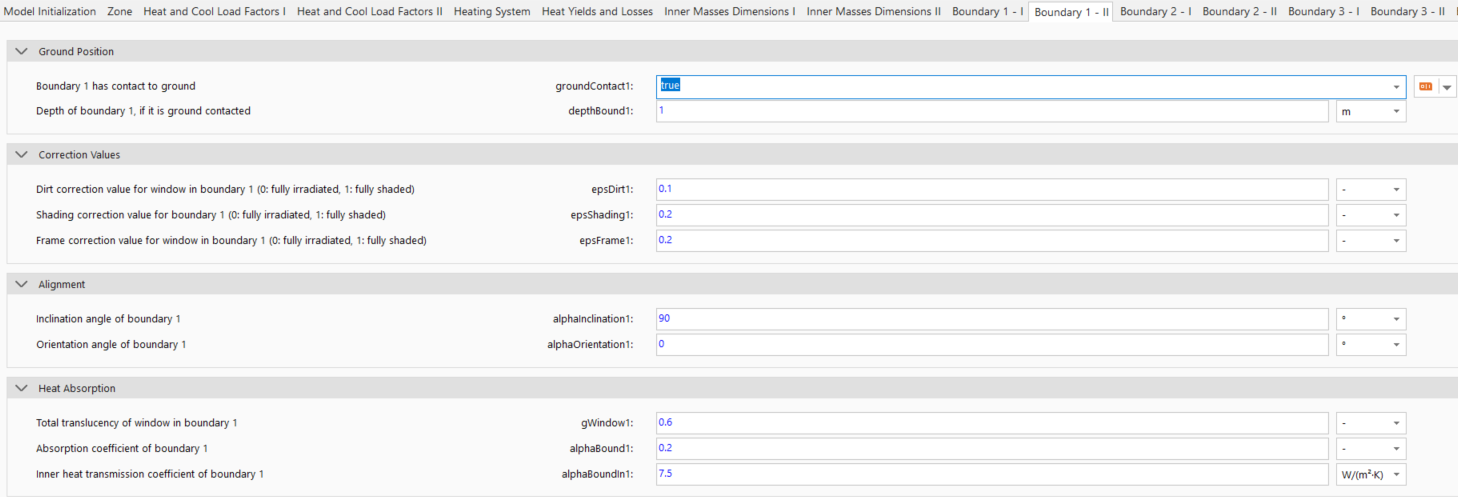1458x497 pixels.
Task: Click the 'Frame correction value for window' description
Action: [x=231, y=240]
